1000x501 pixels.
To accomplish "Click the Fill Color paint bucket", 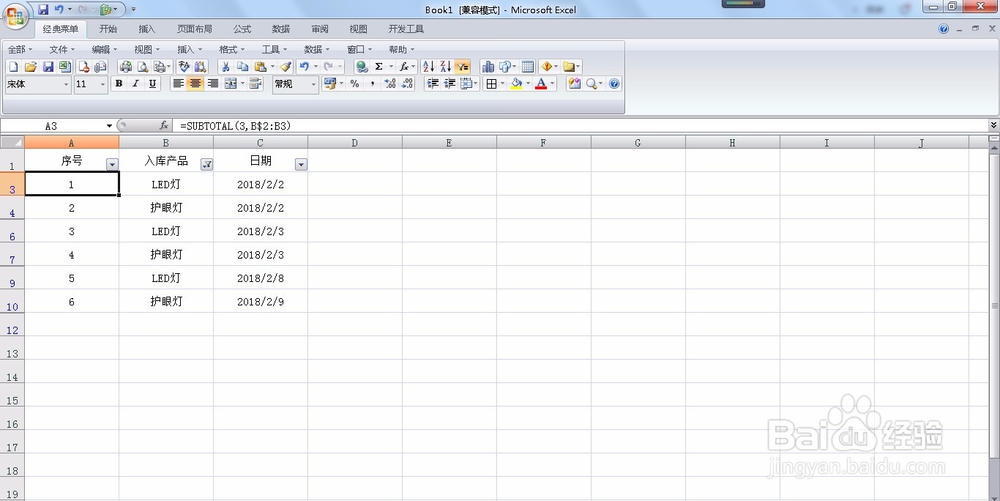I will tap(516, 84).
